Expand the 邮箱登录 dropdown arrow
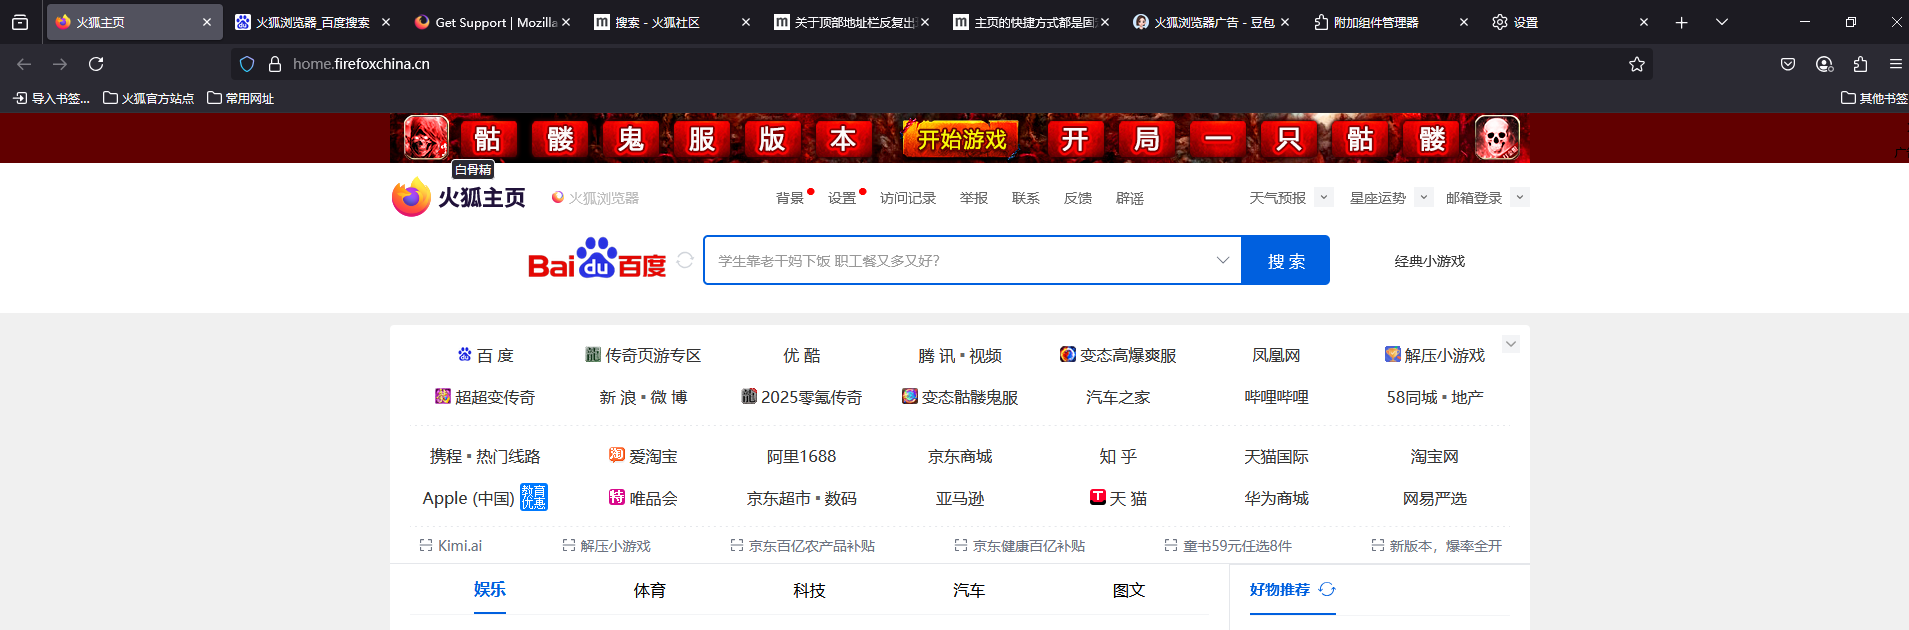 pos(1520,197)
